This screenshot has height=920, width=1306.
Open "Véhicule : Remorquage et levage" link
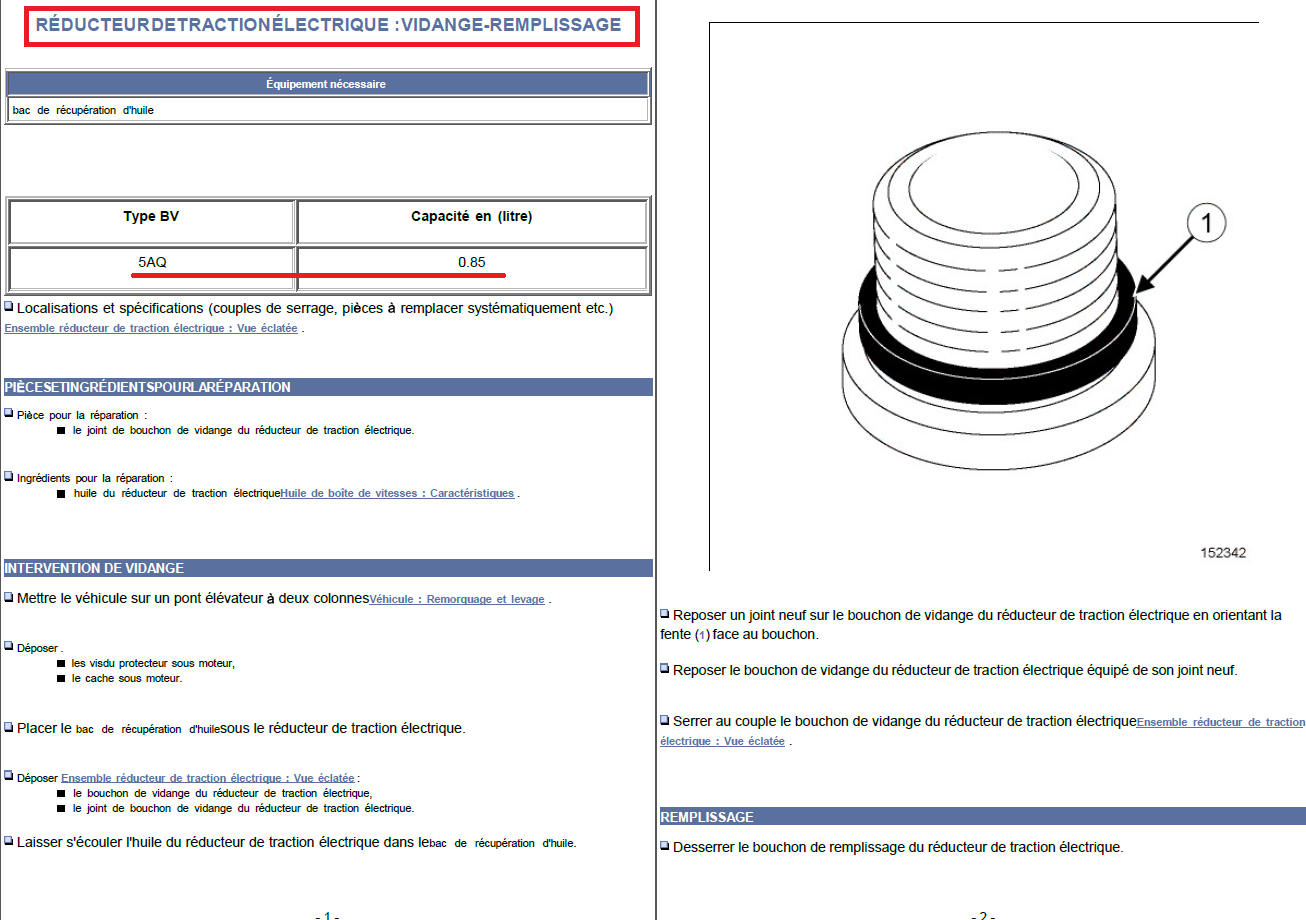coord(457,600)
